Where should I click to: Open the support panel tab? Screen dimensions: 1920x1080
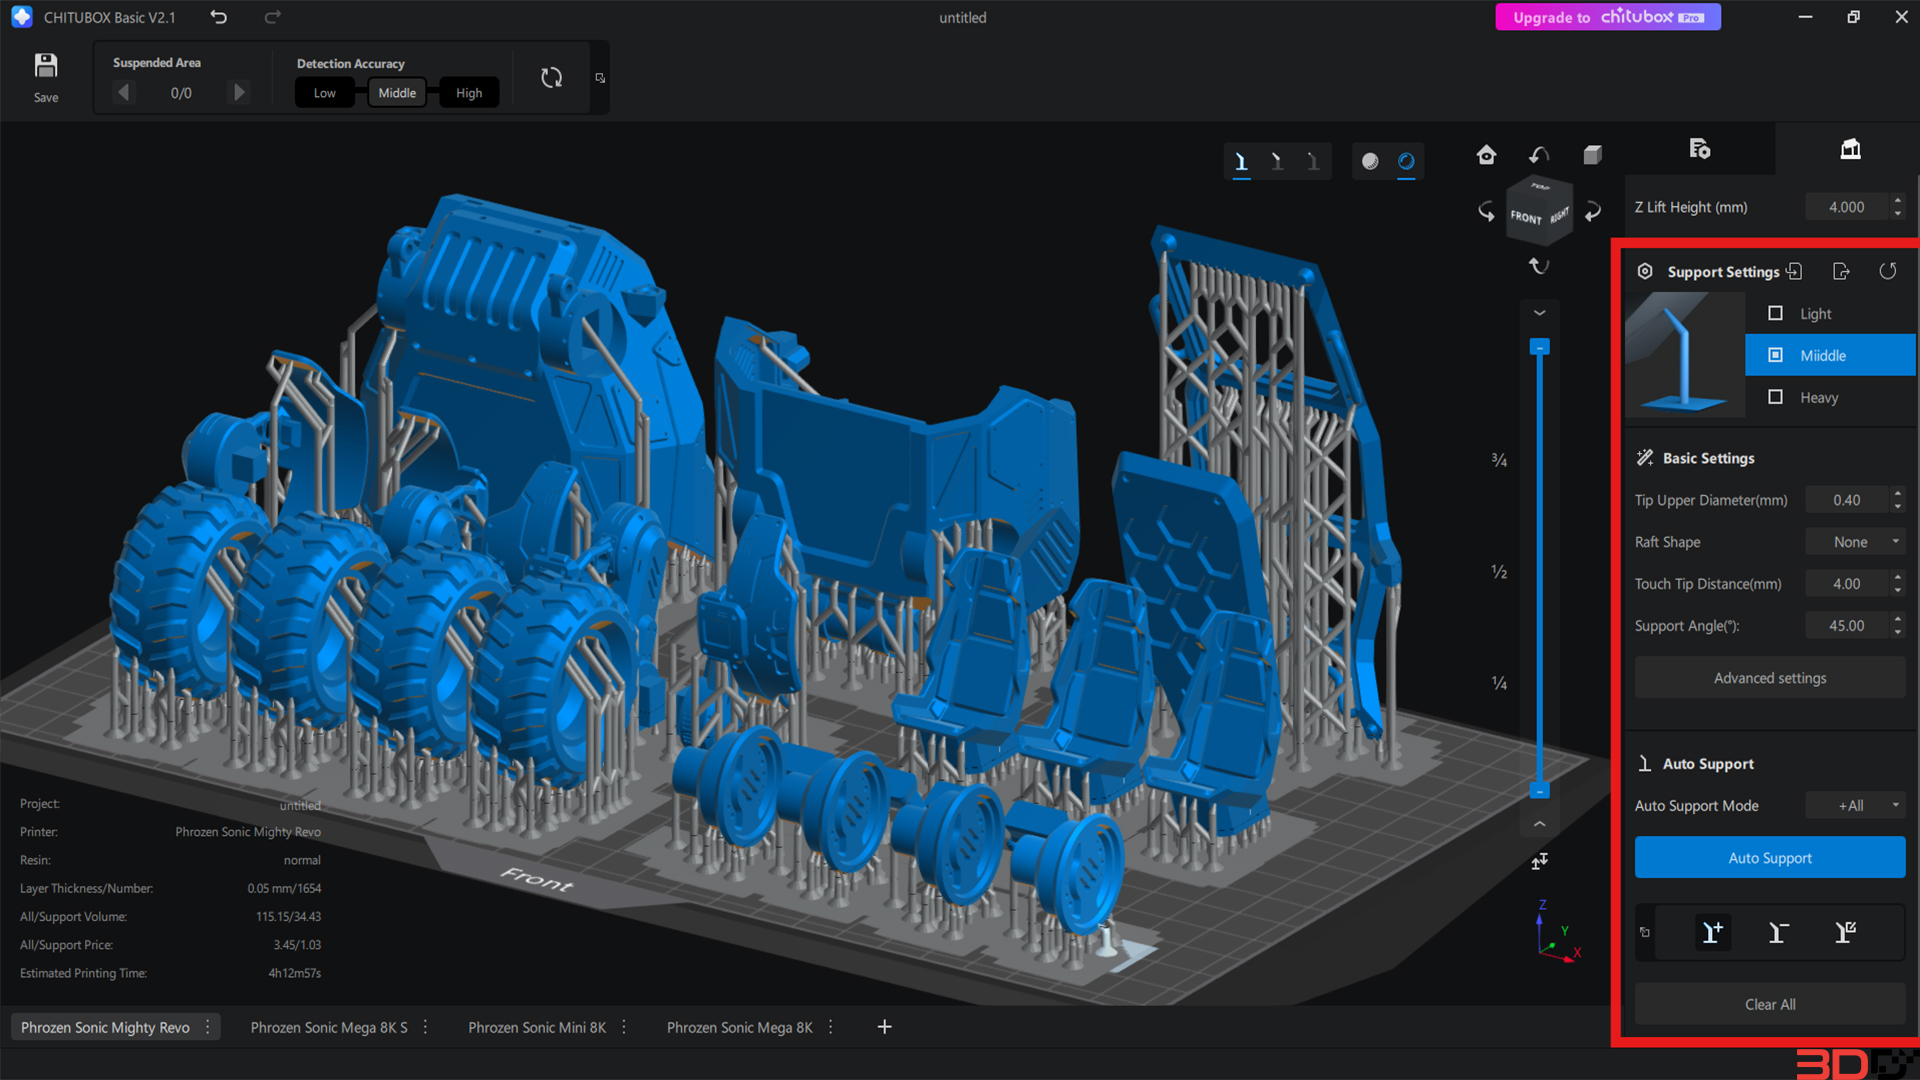1851,149
